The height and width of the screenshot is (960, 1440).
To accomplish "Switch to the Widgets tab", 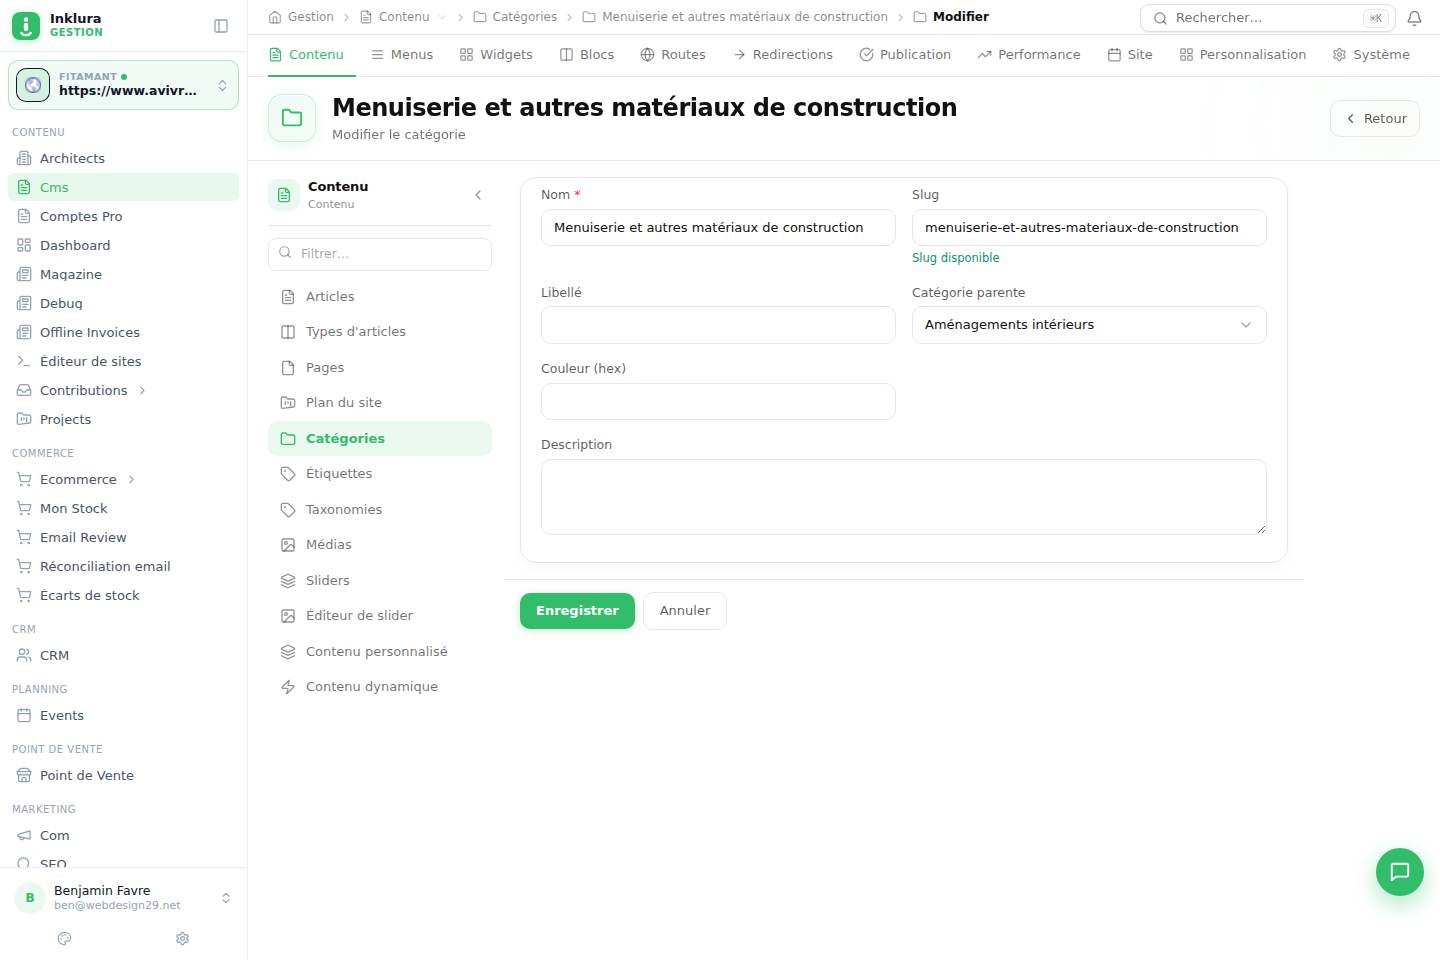I will pos(496,55).
